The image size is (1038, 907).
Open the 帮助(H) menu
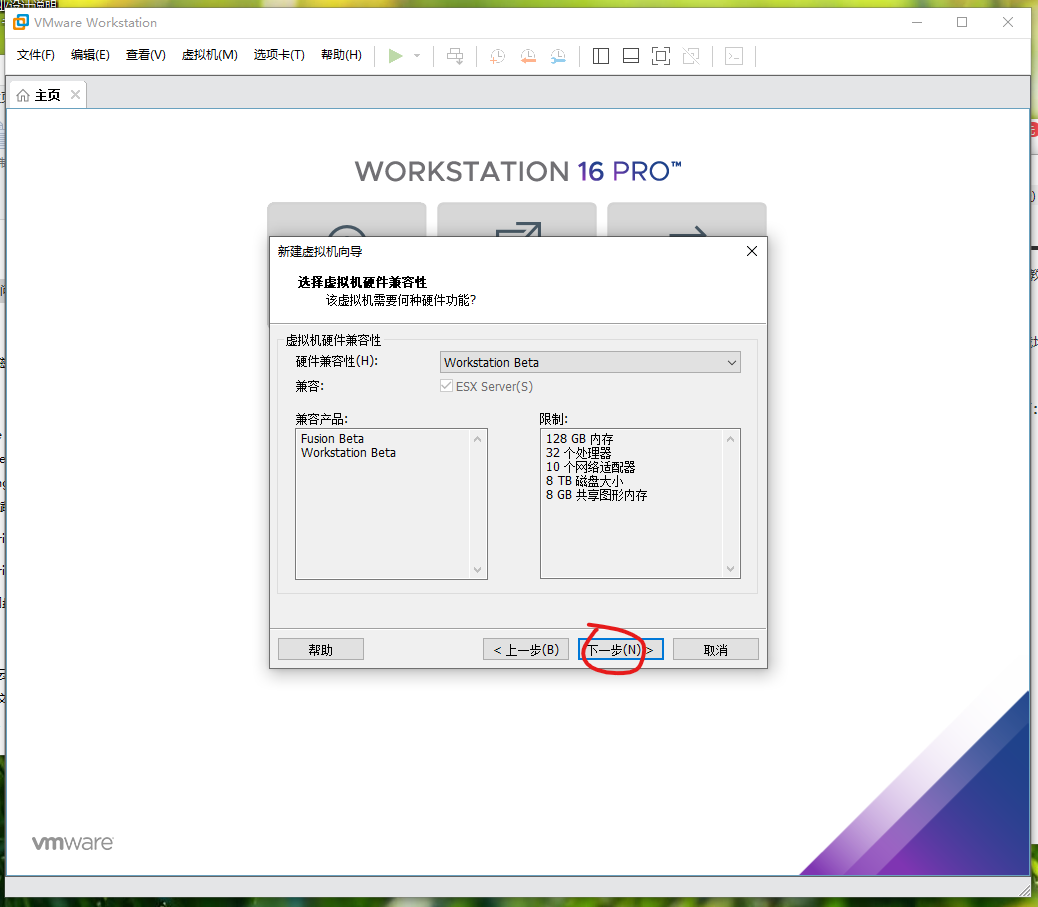point(341,55)
